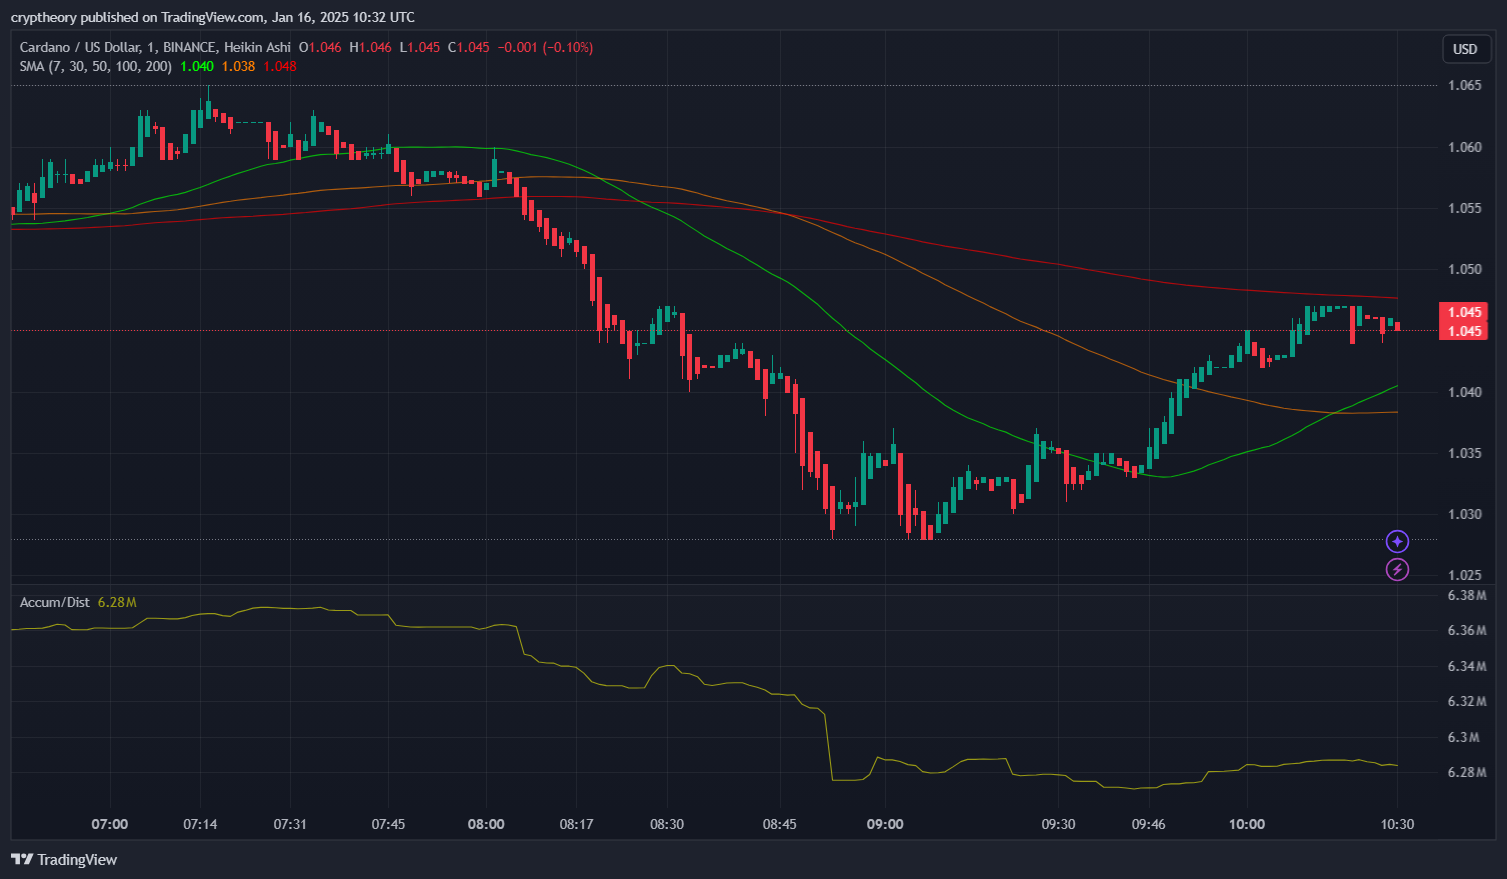Click the 08:17 time axis label
This screenshot has height=879, width=1507.
click(576, 824)
